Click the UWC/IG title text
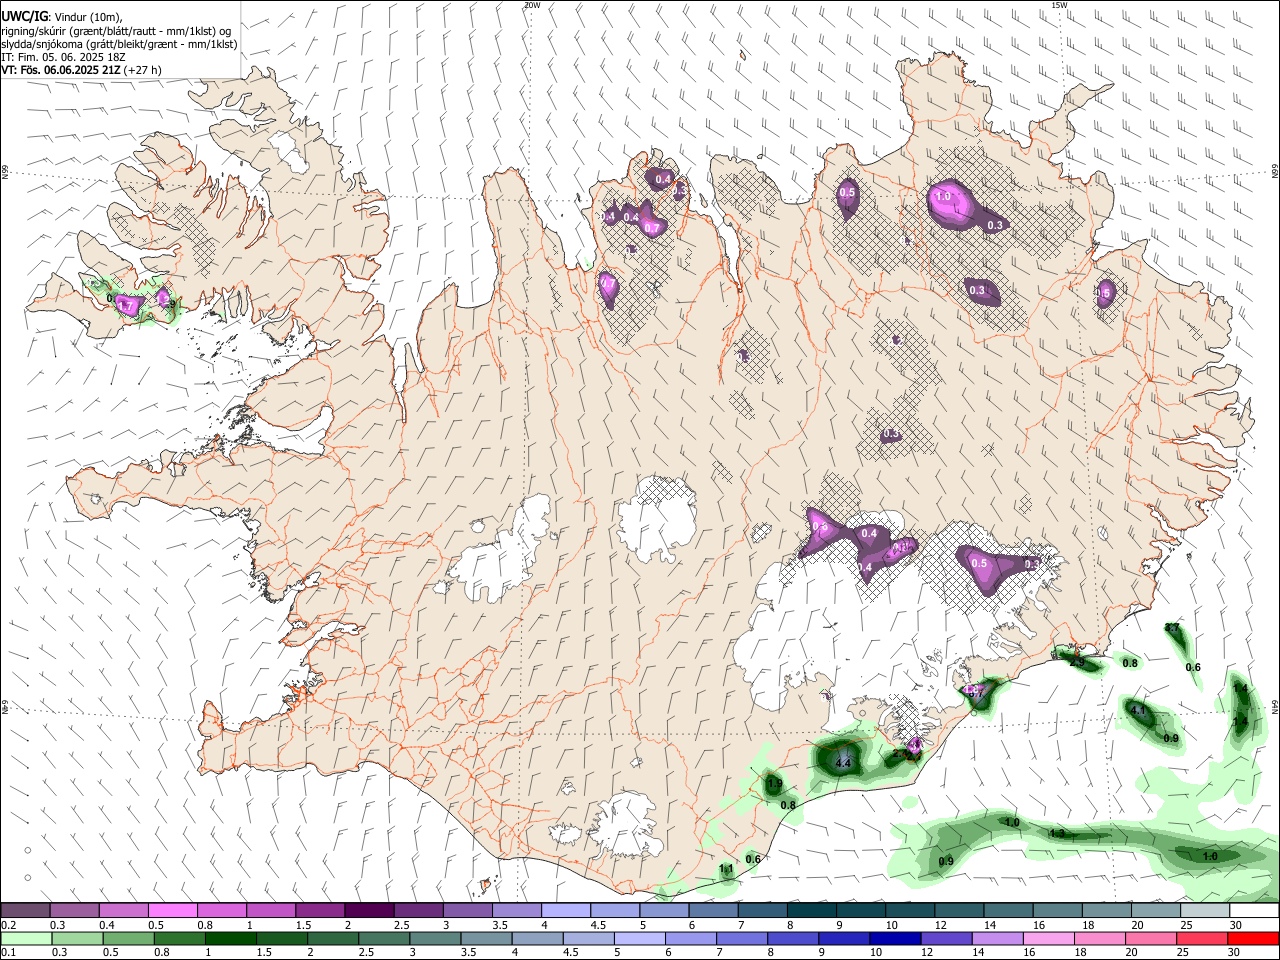The image size is (1280, 960). (24, 16)
